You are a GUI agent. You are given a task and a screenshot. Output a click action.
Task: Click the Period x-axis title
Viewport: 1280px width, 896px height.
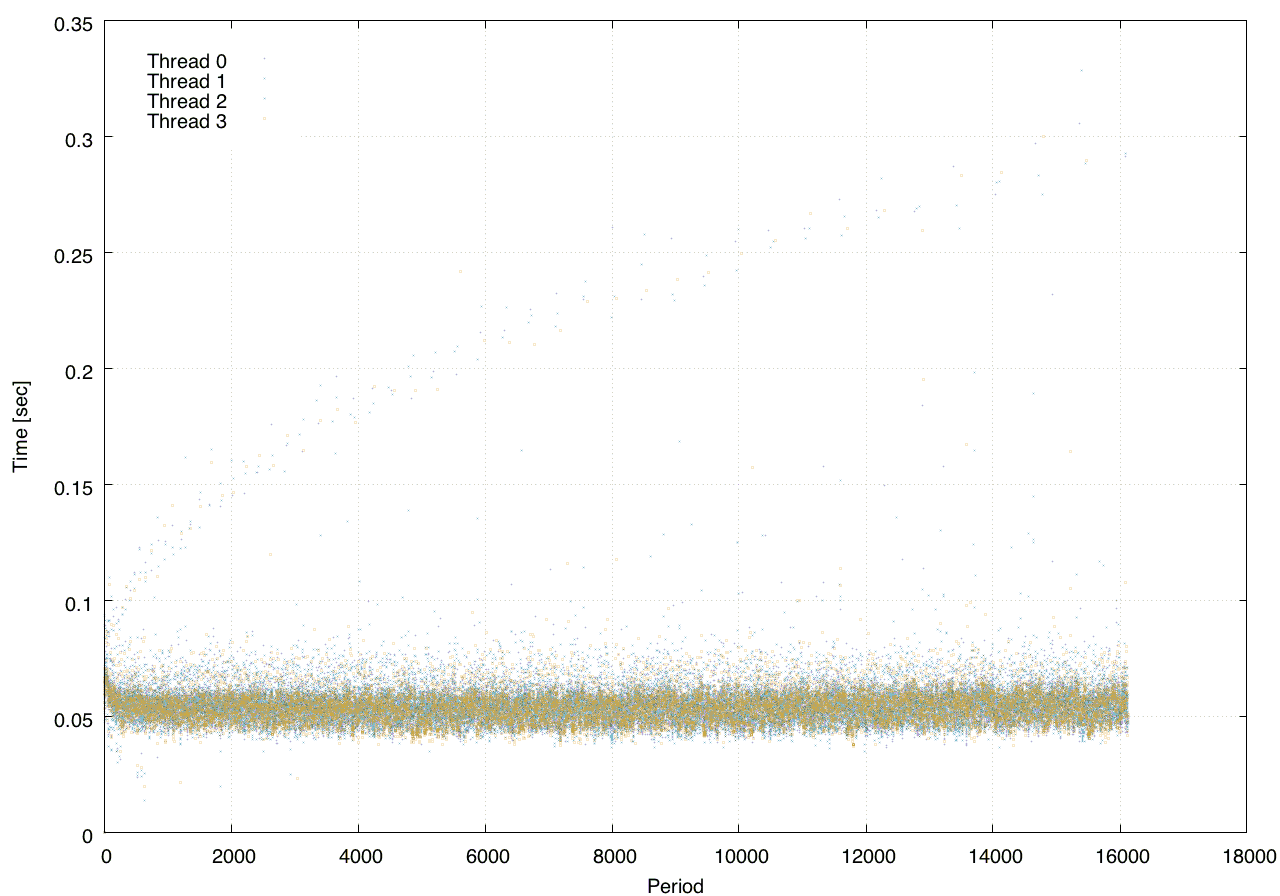(x=676, y=885)
